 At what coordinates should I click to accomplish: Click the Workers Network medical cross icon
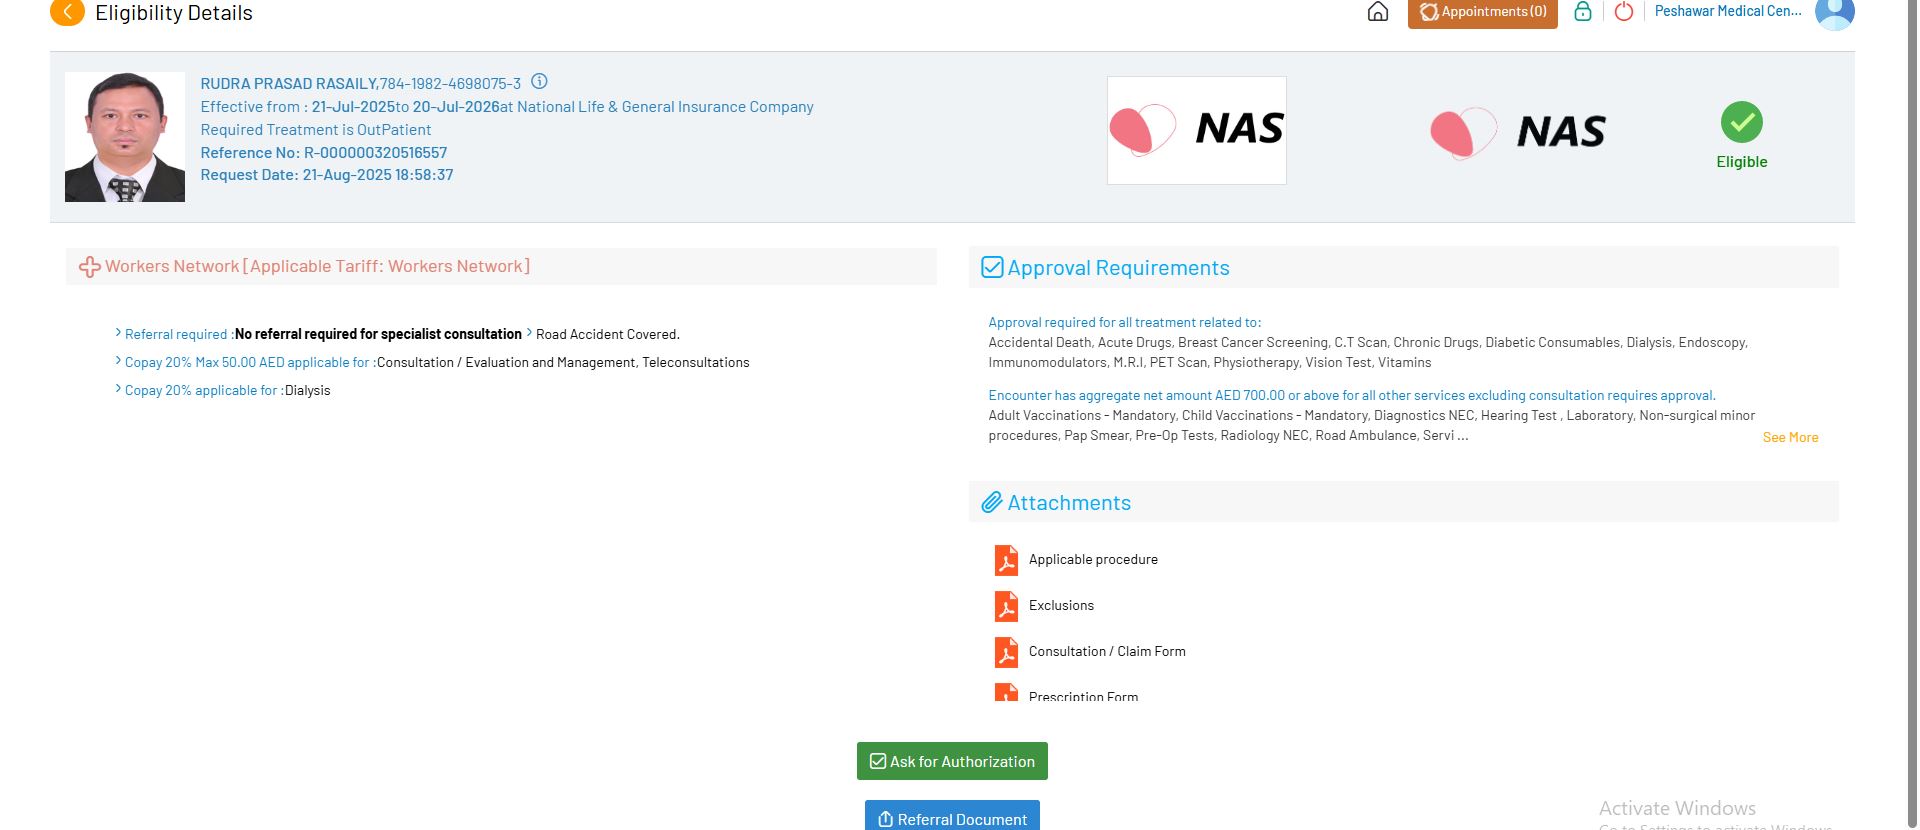point(90,267)
